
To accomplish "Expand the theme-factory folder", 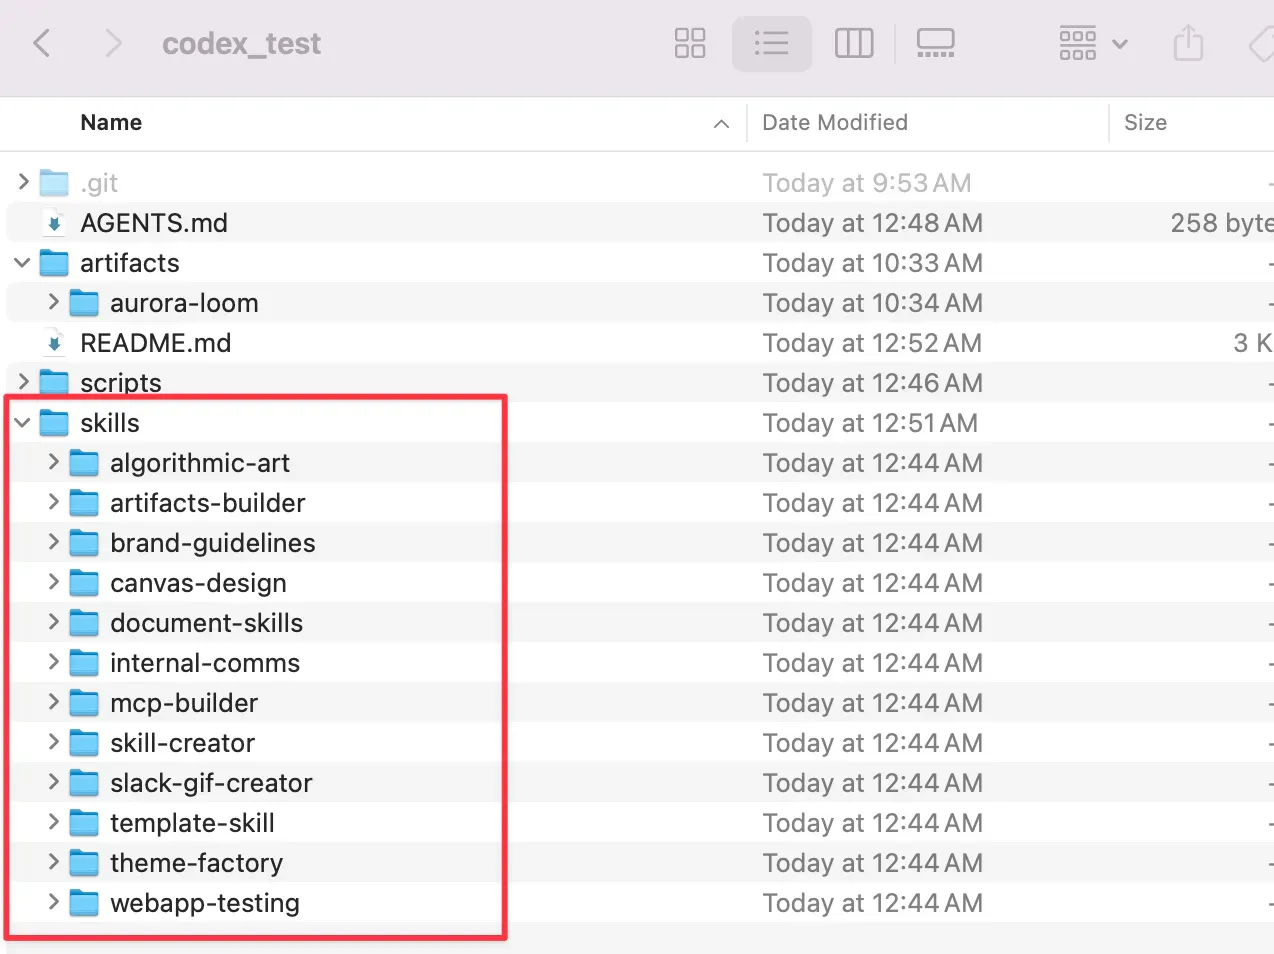I will (x=53, y=861).
